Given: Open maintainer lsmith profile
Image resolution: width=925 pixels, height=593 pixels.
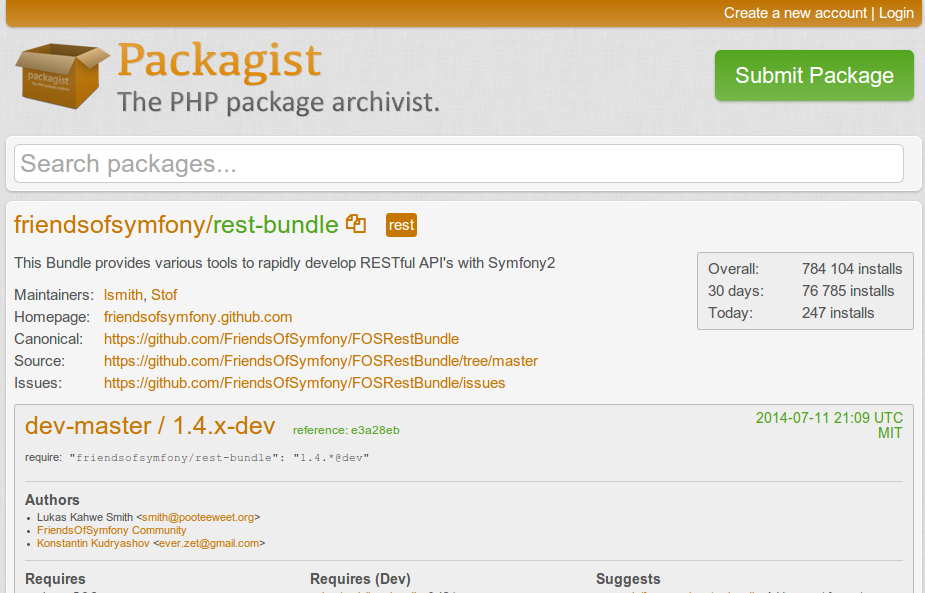Looking at the screenshot, I should tap(123, 295).
